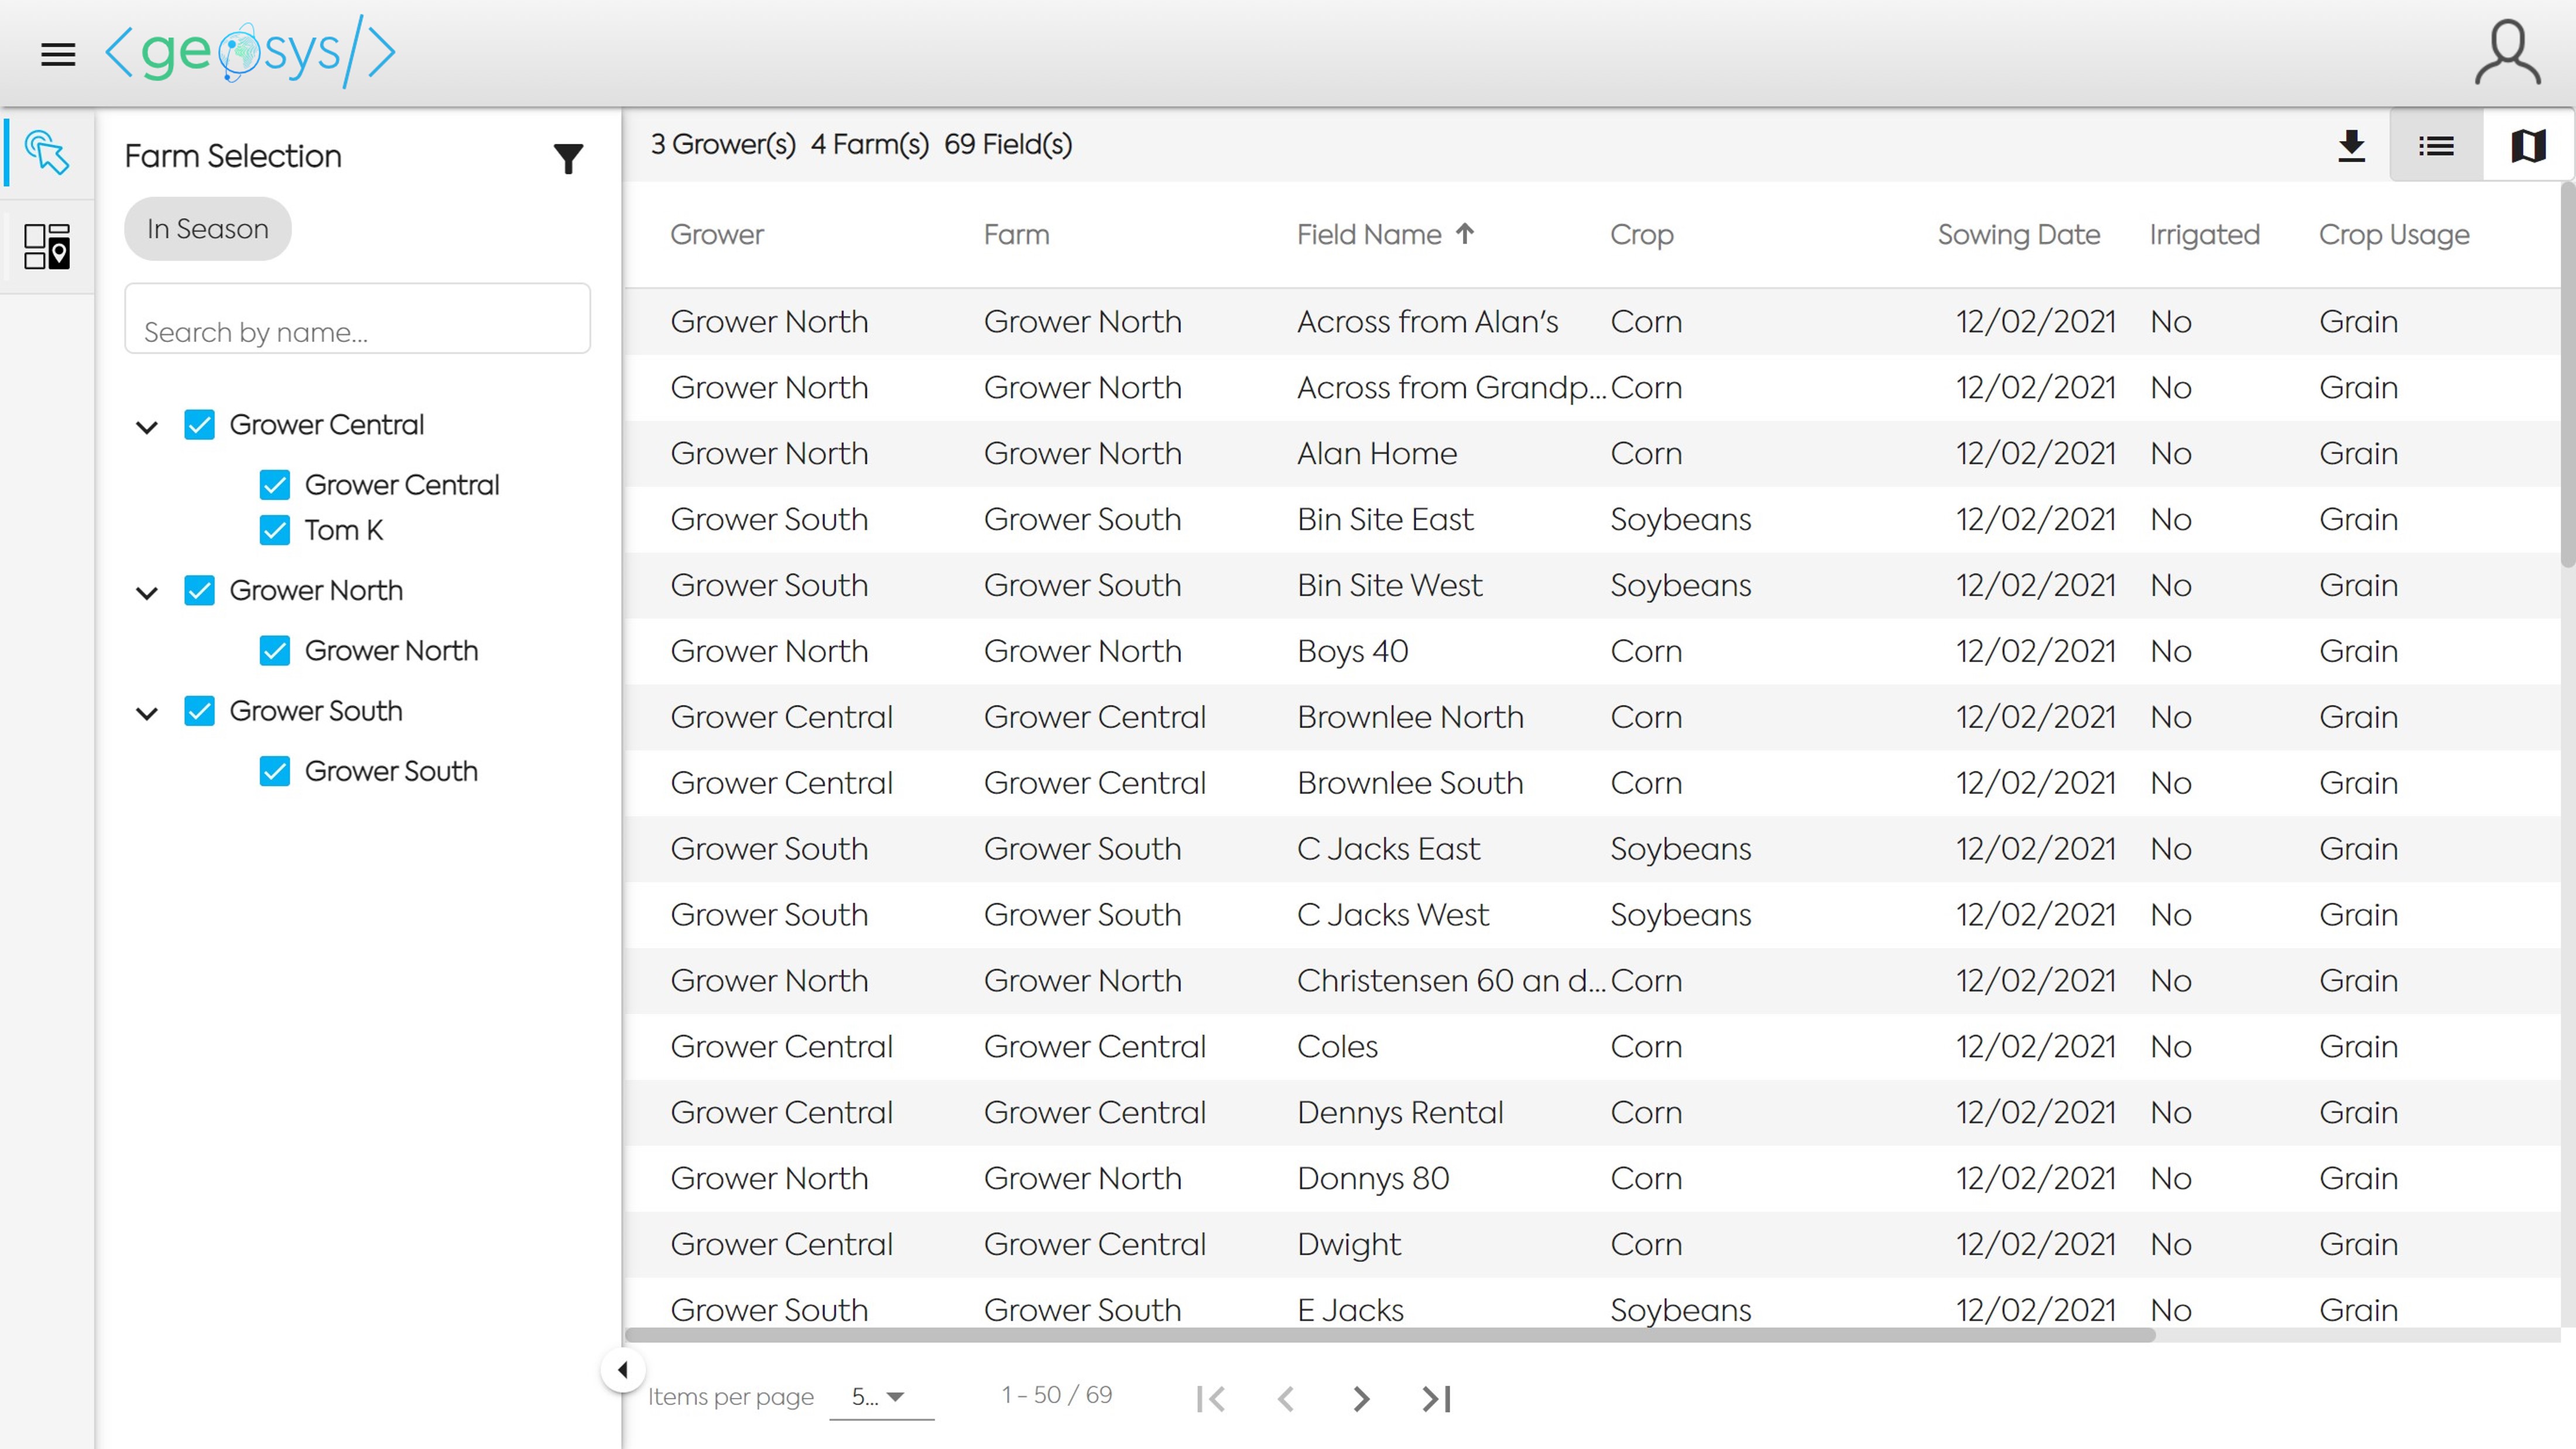Image resolution: width=2576 pixels, height=1449 pixels.
Task: Click the Search by name field
Action: [x=357, y=320]
